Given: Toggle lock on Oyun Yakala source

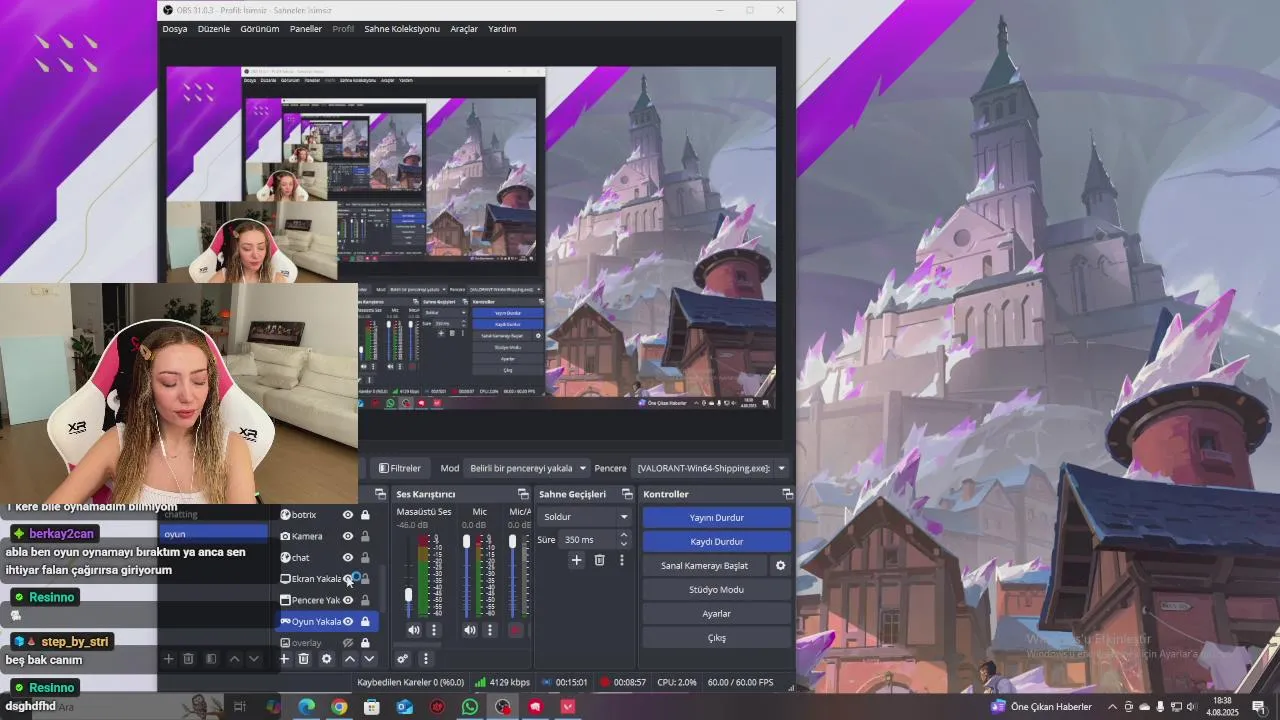Looking at the screenshot, I should 365,621.
